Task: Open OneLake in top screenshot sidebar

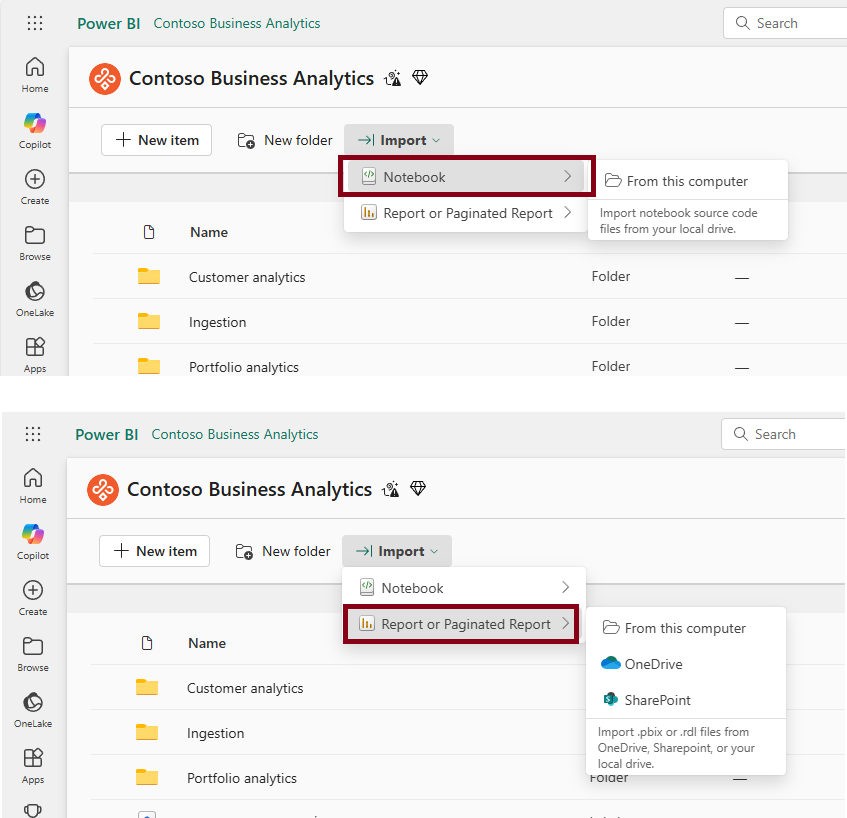Action: (35, 299)
